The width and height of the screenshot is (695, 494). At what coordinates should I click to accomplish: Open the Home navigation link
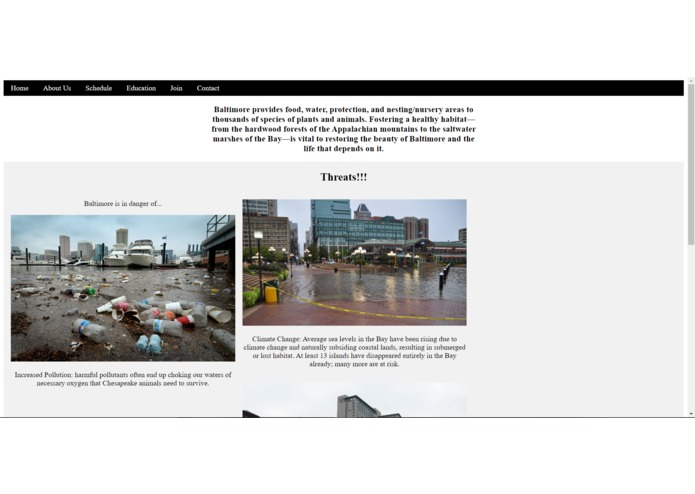20,88
